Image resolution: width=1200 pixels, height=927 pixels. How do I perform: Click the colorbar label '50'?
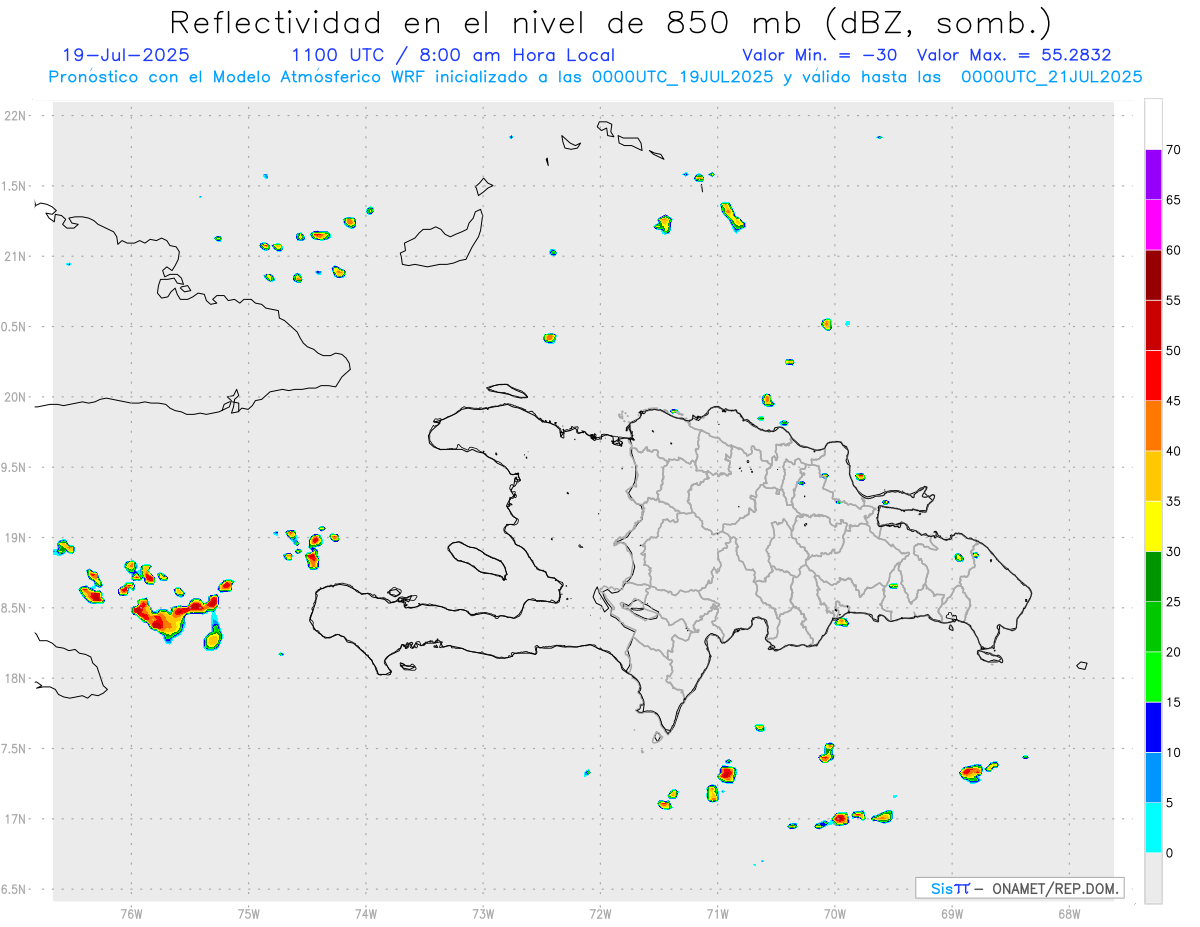pos(1173,351)
